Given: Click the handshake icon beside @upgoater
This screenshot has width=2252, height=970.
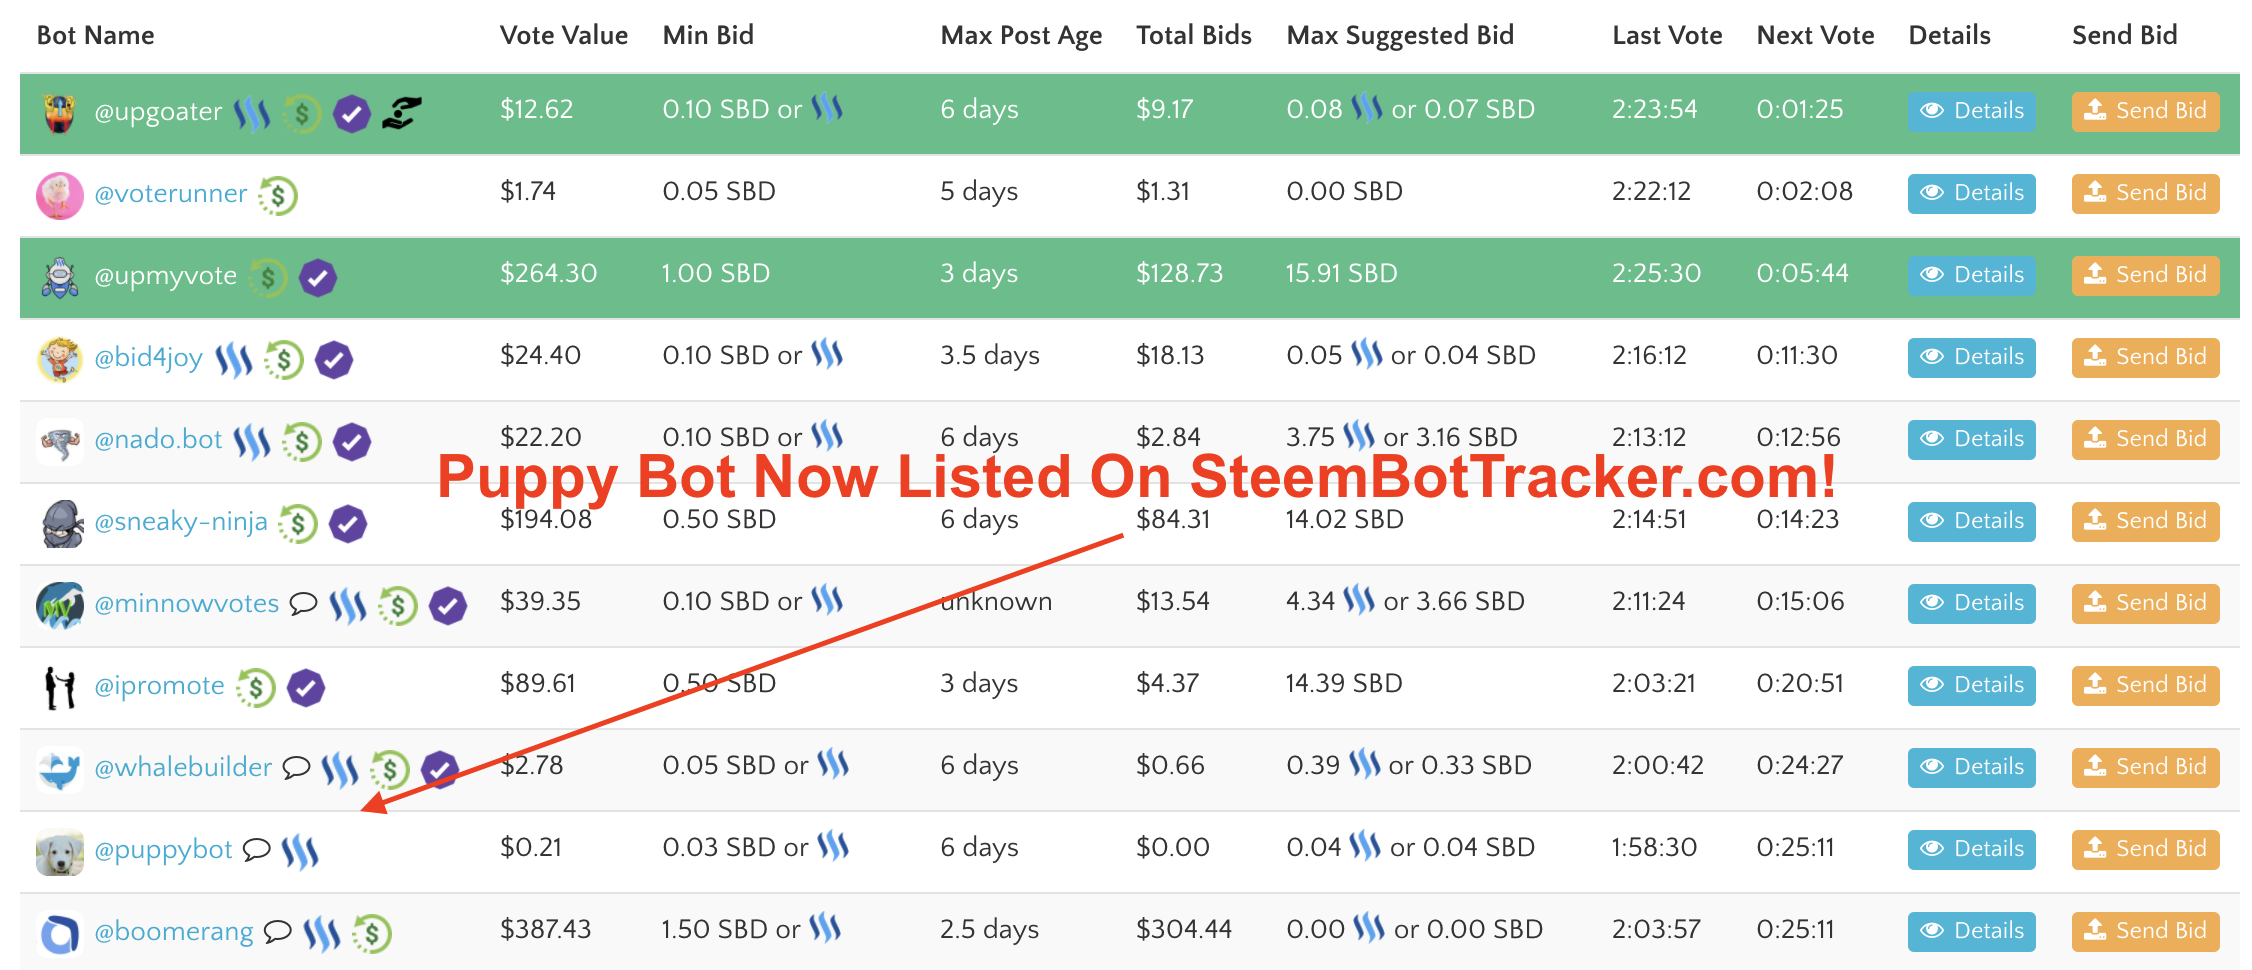Looking at the screenshot, I should pyautogui.click(x=402, y=112).
